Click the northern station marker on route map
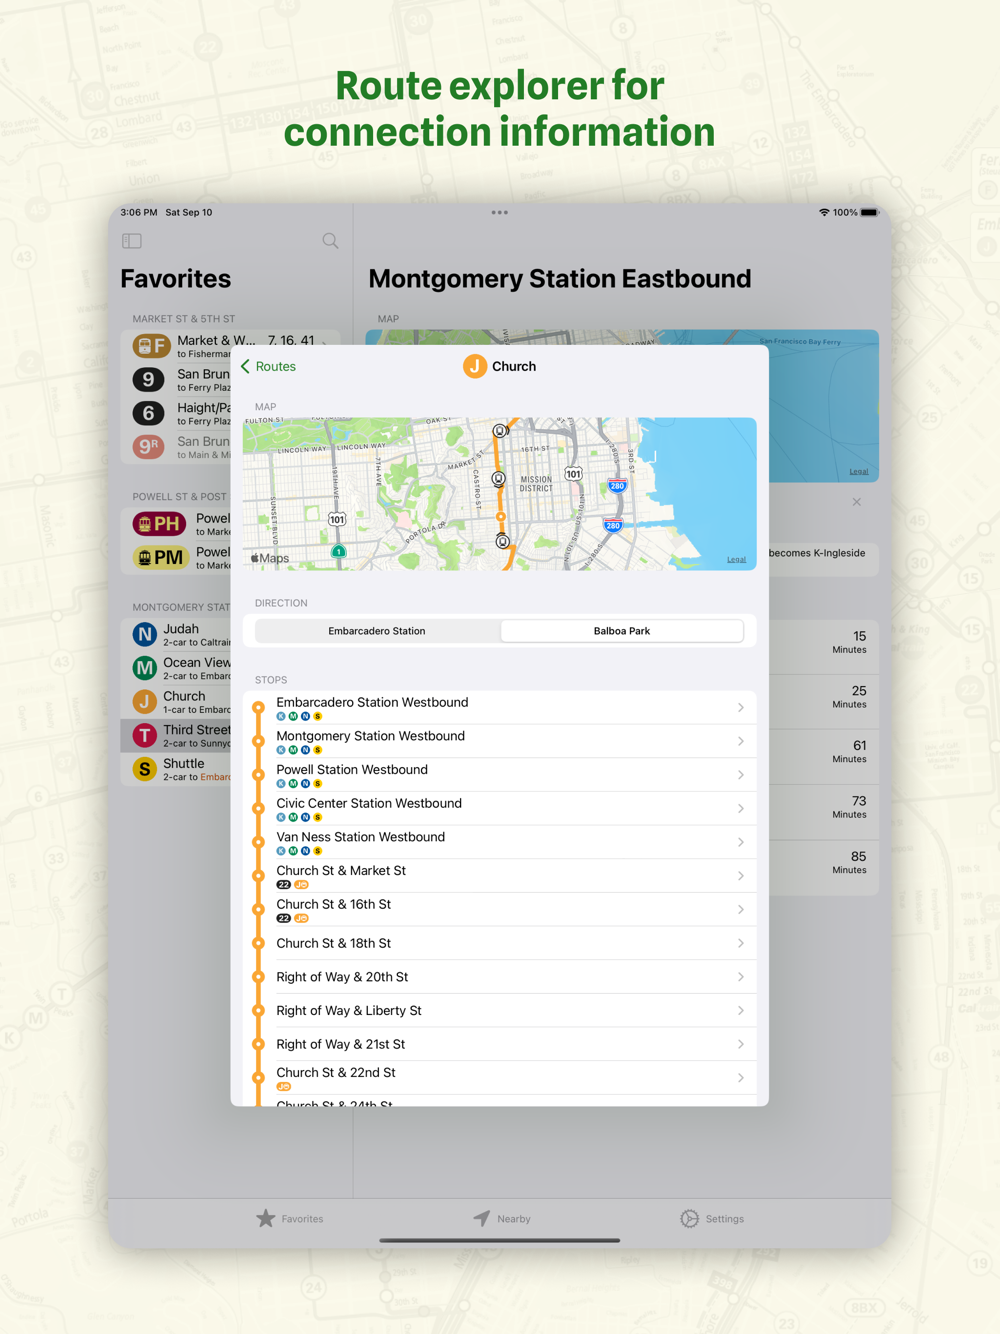This screenshot has height=1334, width=1000. click(x=500, y=431)
